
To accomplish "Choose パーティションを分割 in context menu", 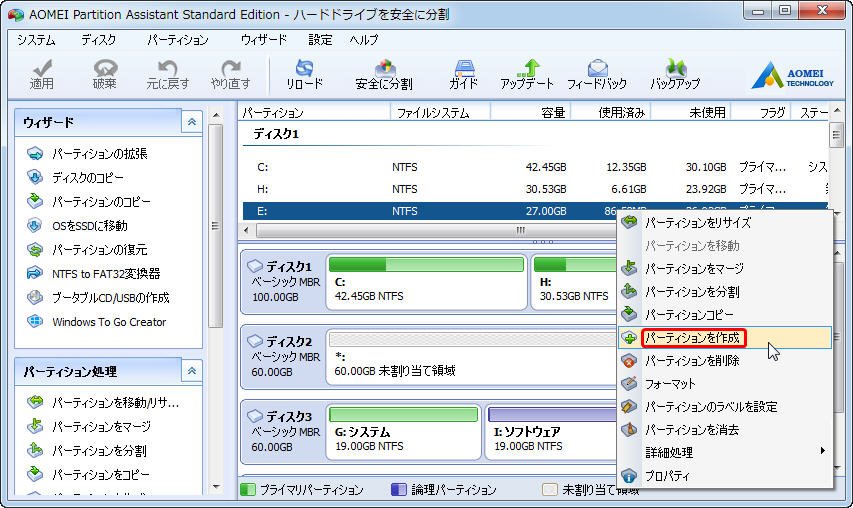I will pos(725,292).
